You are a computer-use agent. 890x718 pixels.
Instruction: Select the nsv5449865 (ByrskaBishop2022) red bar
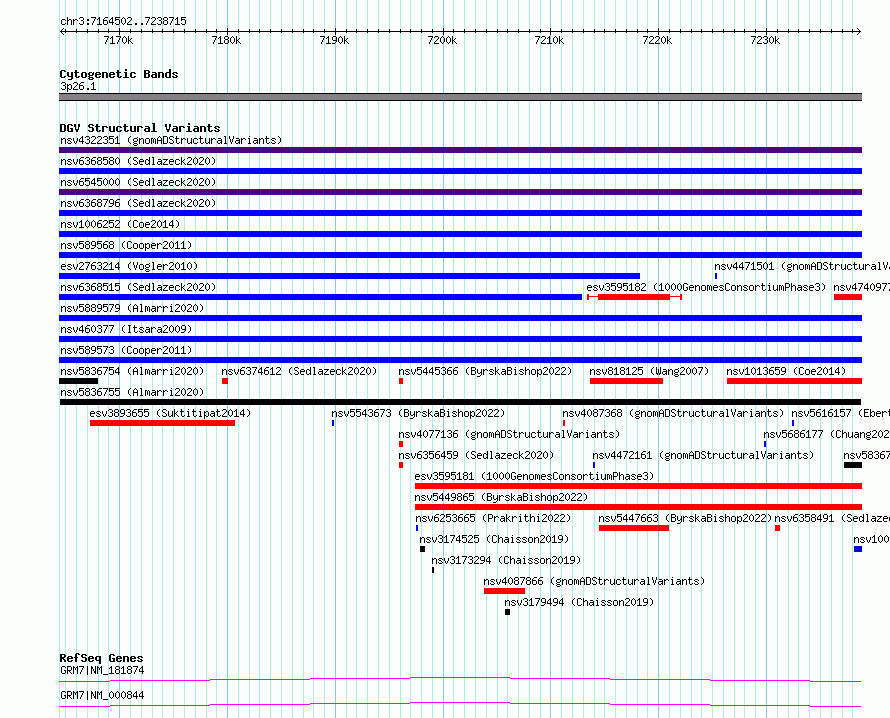tap(639, 507)
